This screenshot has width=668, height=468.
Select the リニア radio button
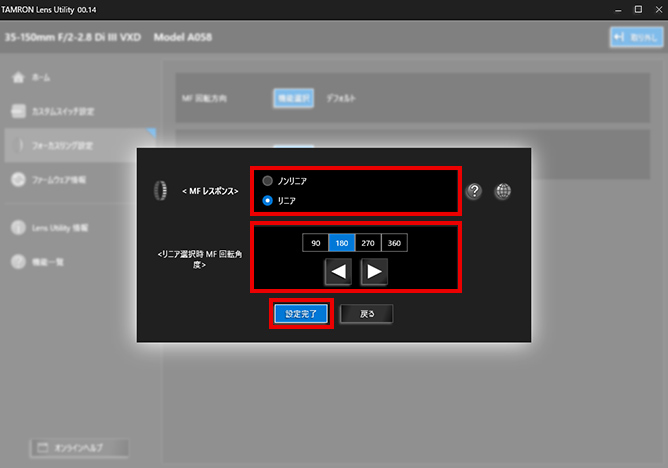tap(267, 201)
